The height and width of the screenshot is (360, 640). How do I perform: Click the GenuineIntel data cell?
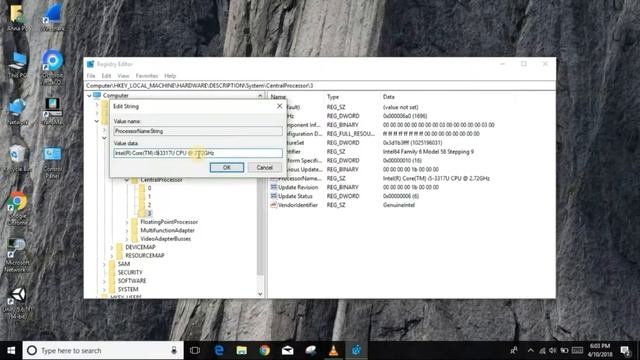[399, 205]
